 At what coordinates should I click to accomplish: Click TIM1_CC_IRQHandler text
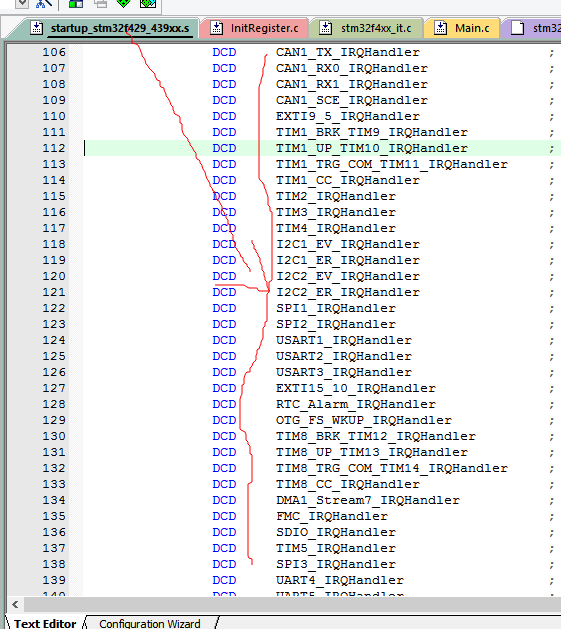(x=348, y=181)
